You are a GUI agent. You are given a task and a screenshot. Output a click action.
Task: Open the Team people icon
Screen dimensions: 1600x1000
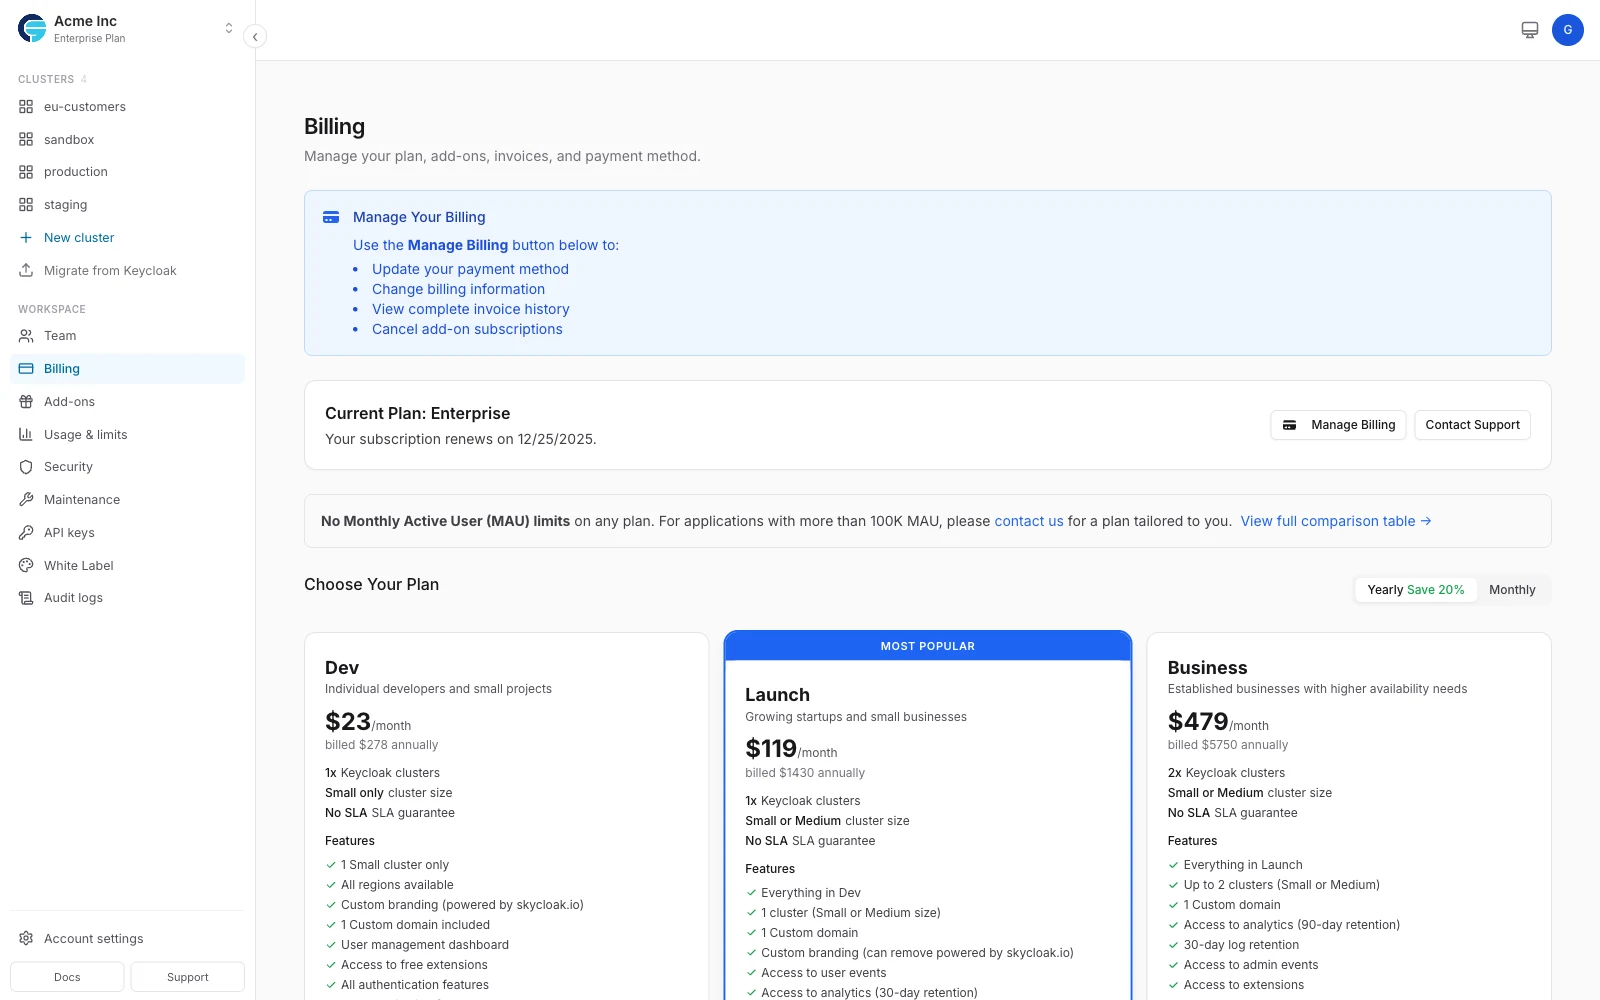[x=26, y=336]
